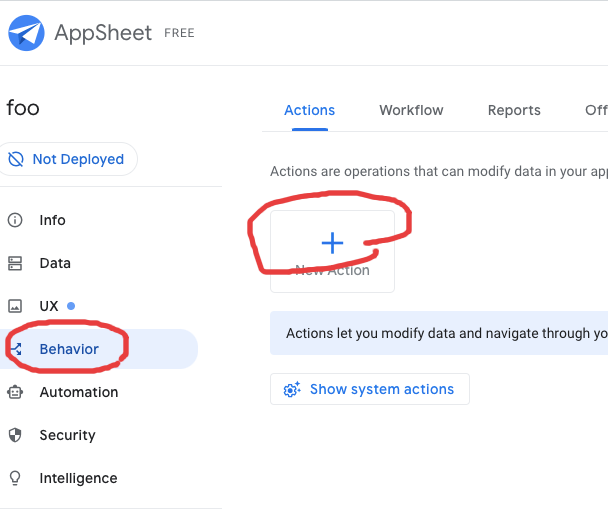Click the Intelligence lightbulb icon in sidebar
The width and height of the screenshot is (608, 529).
point(15,478)
